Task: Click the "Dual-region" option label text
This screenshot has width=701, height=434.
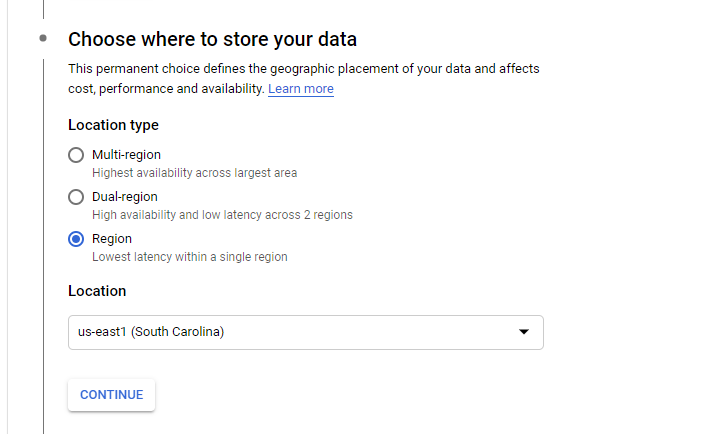Action: coord(124,197)
